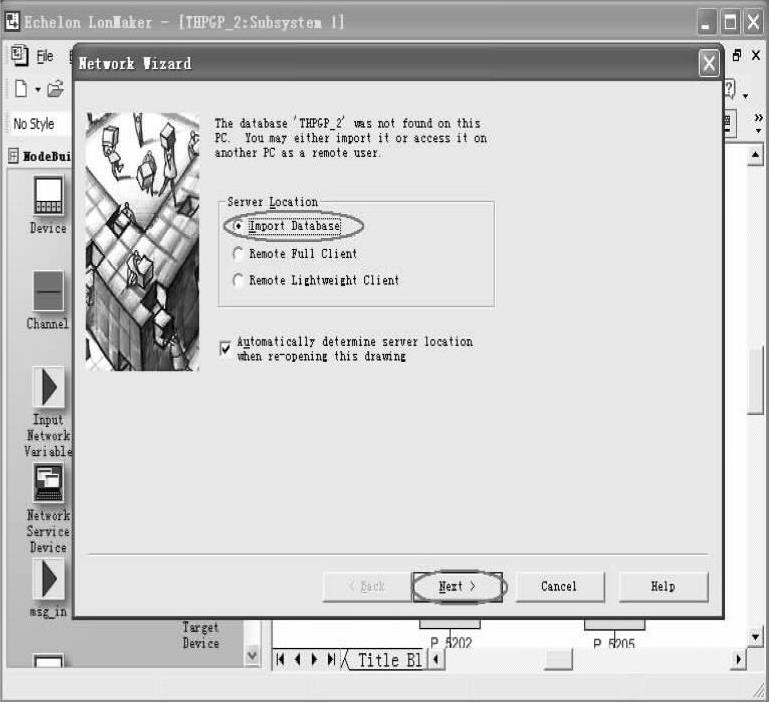Click the Target Device stencil label
Viewport: 769px width, 702px height.
[201, 635]
